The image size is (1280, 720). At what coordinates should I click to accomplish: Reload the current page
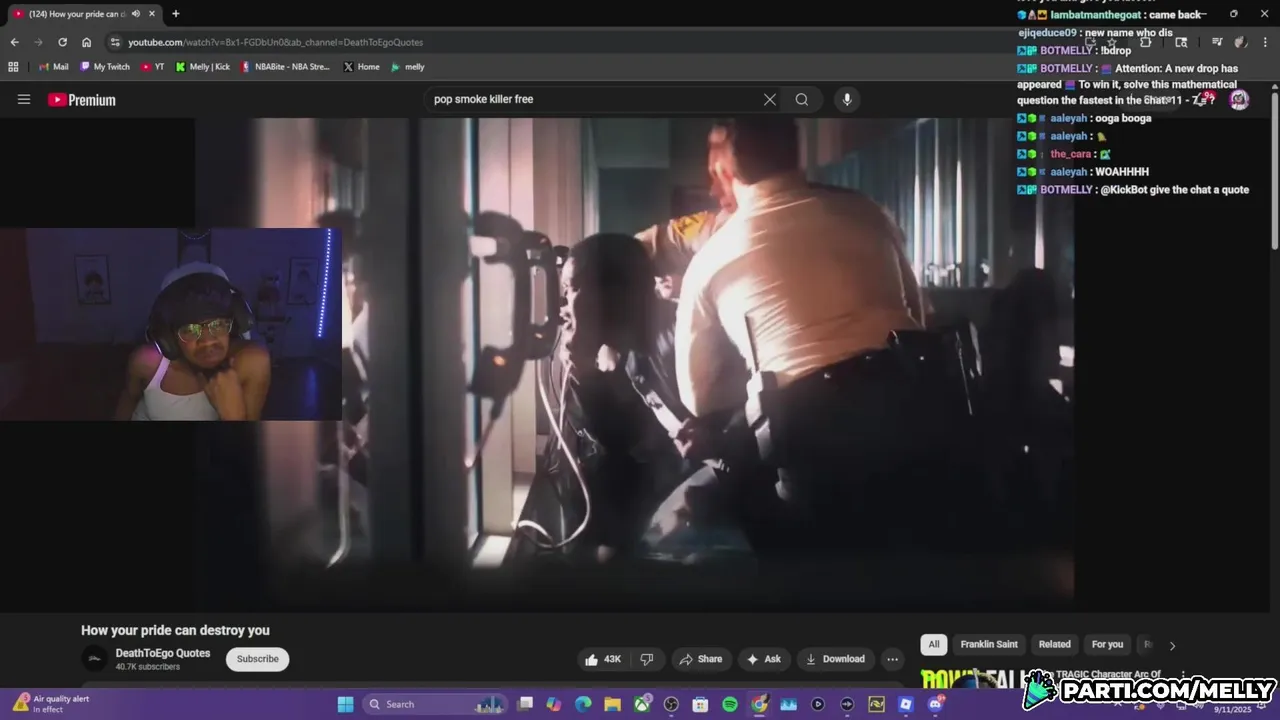coord(62,42)
